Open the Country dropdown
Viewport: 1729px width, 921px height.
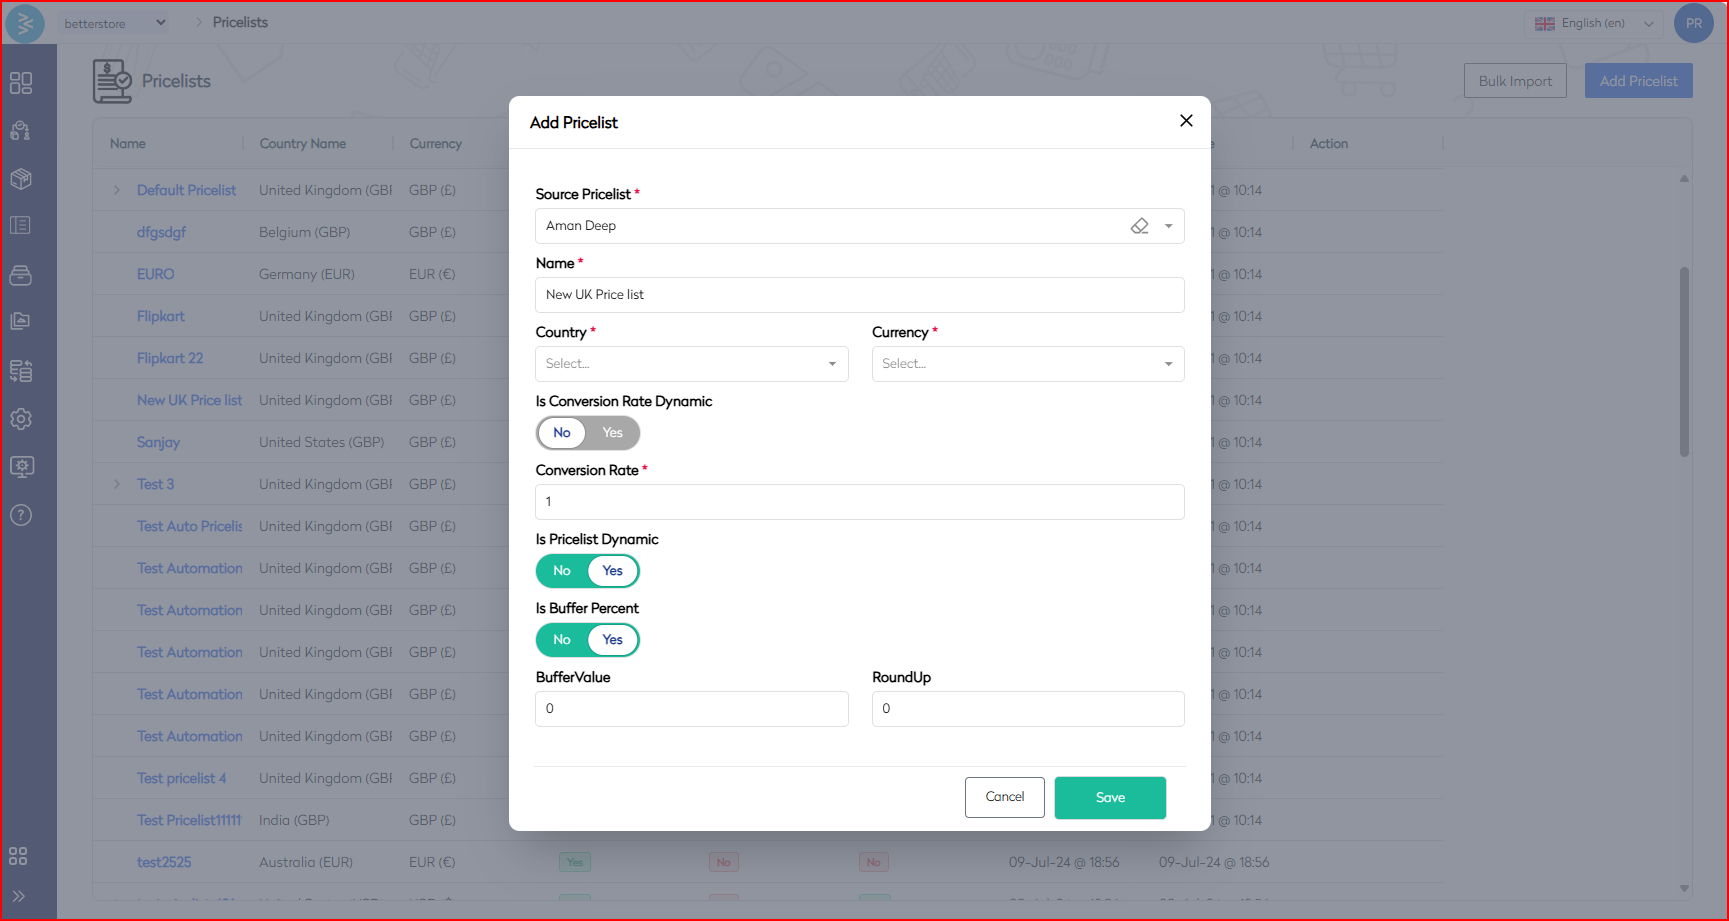click(x=691, y=364)
